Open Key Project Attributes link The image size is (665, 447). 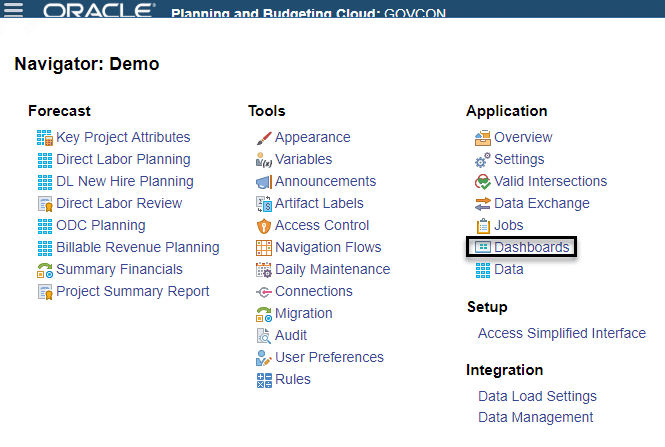(x=123, y=137)
